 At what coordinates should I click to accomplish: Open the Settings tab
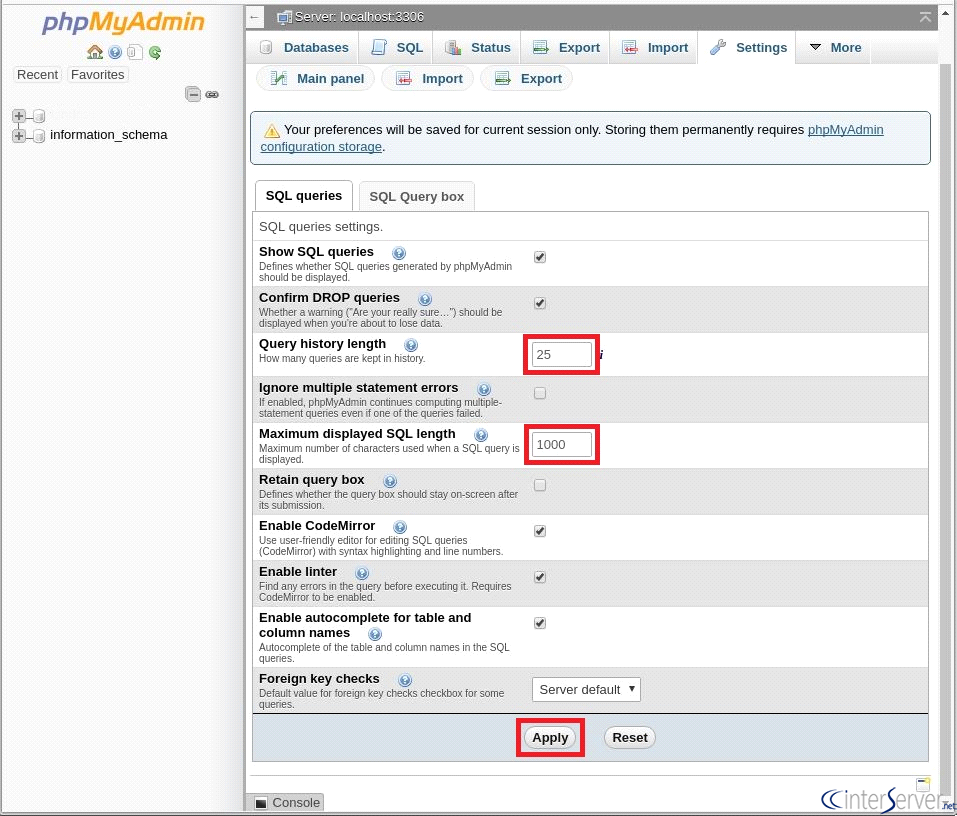coord(748,48)
